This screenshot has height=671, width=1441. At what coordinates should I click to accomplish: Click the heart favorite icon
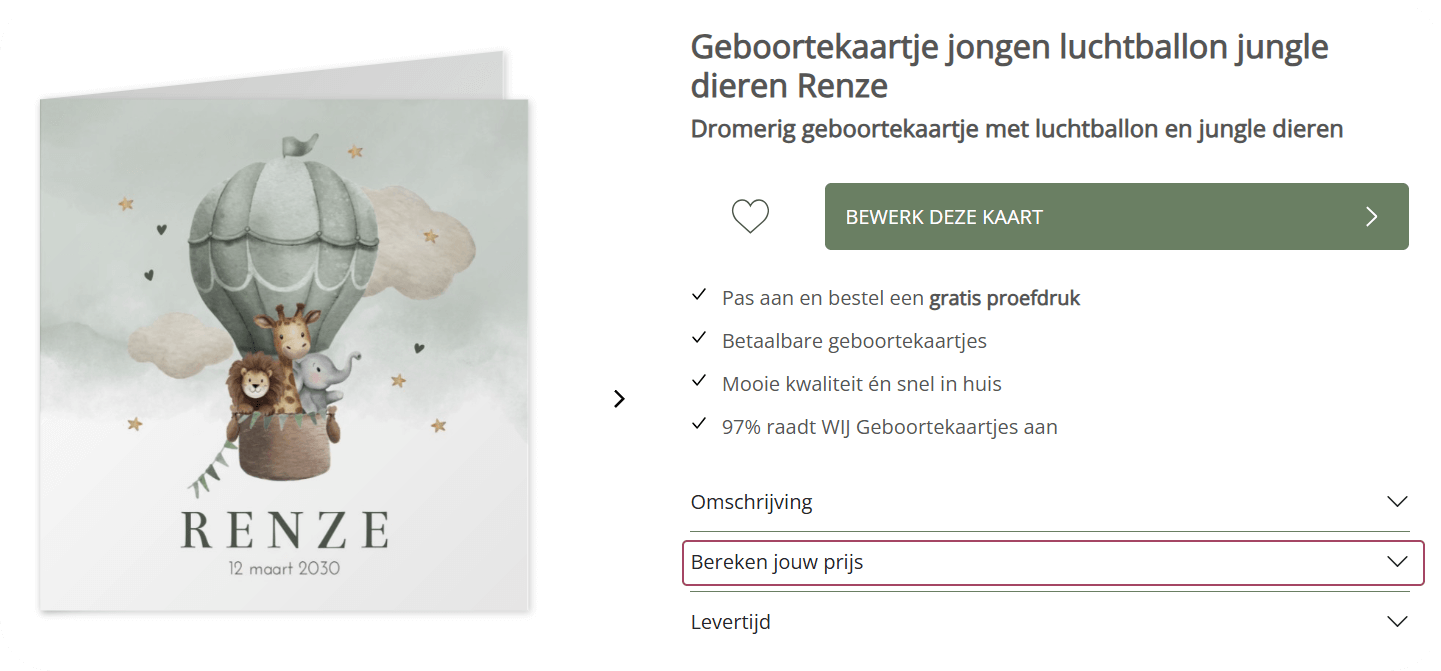pos(750,216)
